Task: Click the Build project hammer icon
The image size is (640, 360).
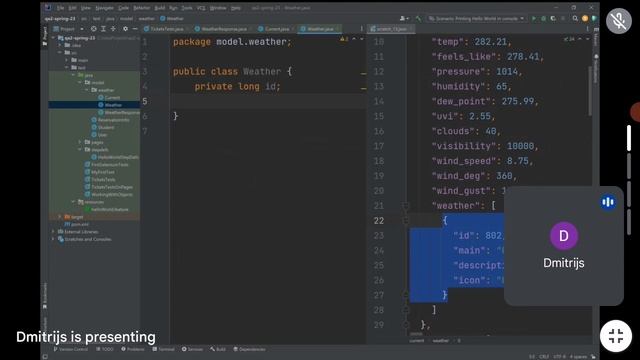Action: click(x=418, y=18)
